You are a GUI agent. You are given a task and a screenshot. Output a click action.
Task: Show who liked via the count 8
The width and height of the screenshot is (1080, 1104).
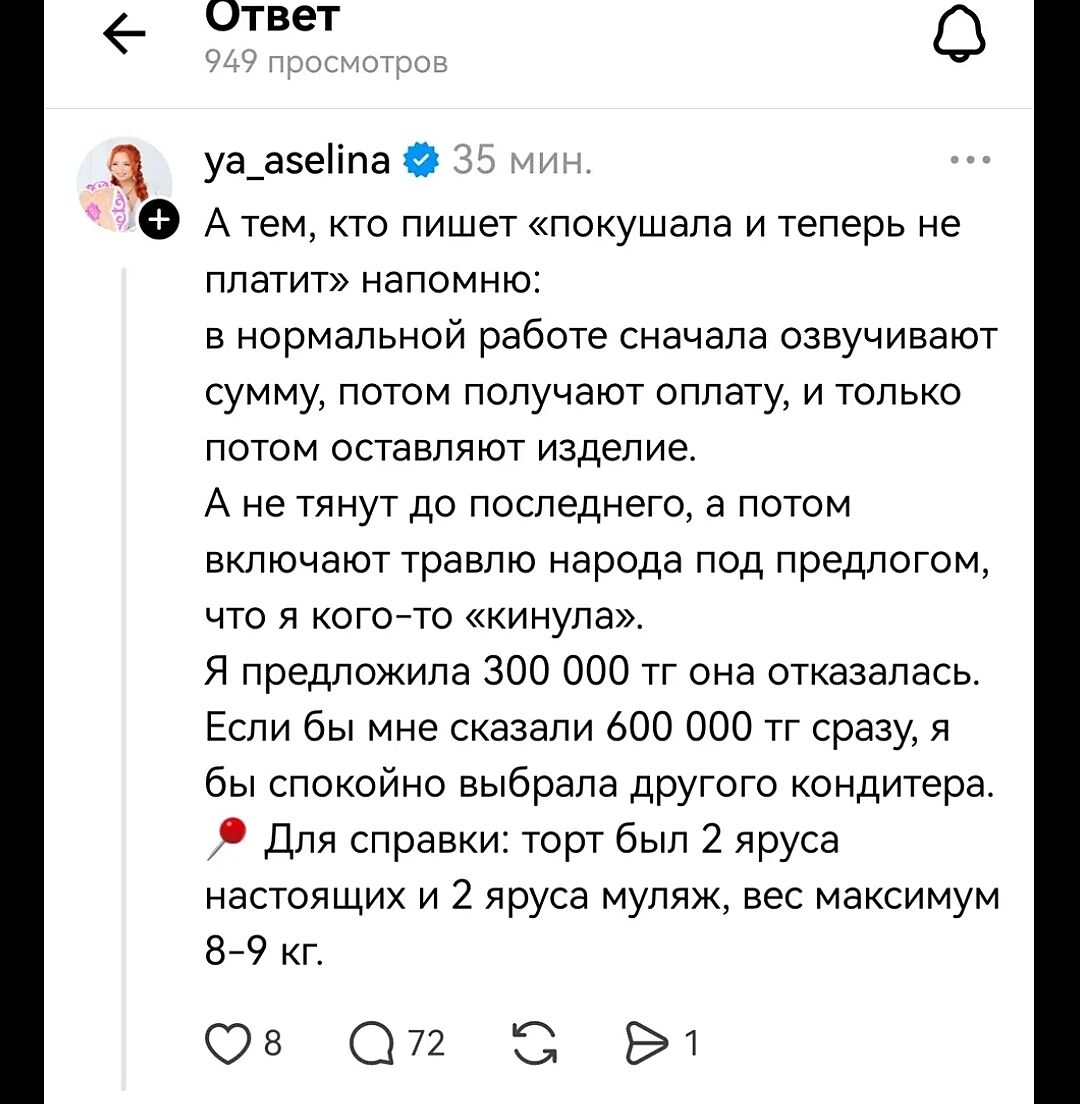coord(271,1044)
